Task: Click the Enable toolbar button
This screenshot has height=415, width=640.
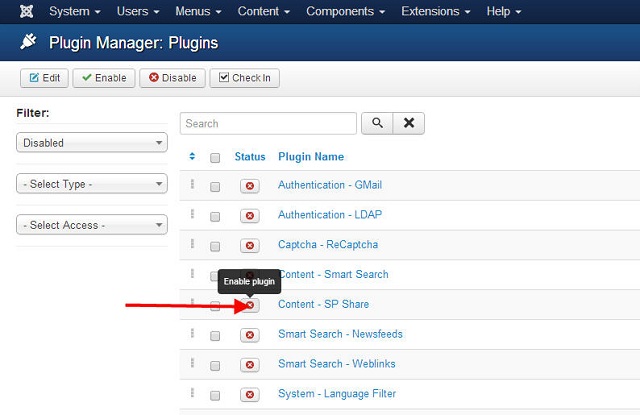Action: pyautogui.click(x=104, y=78)
